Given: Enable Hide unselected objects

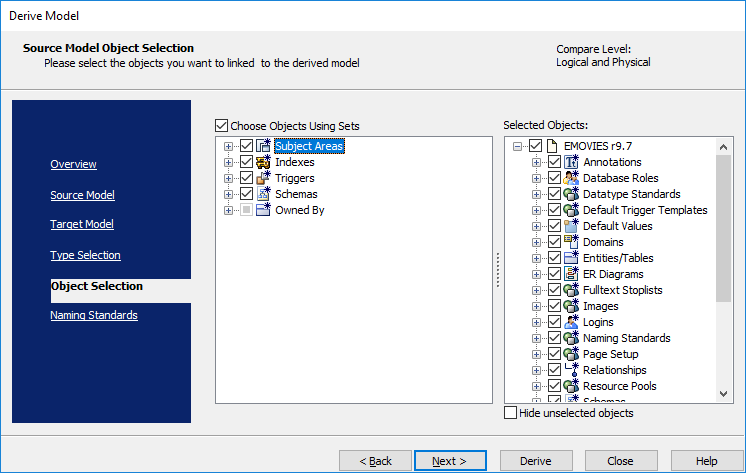Looking at the screenshot, I should tap(510, 413).
